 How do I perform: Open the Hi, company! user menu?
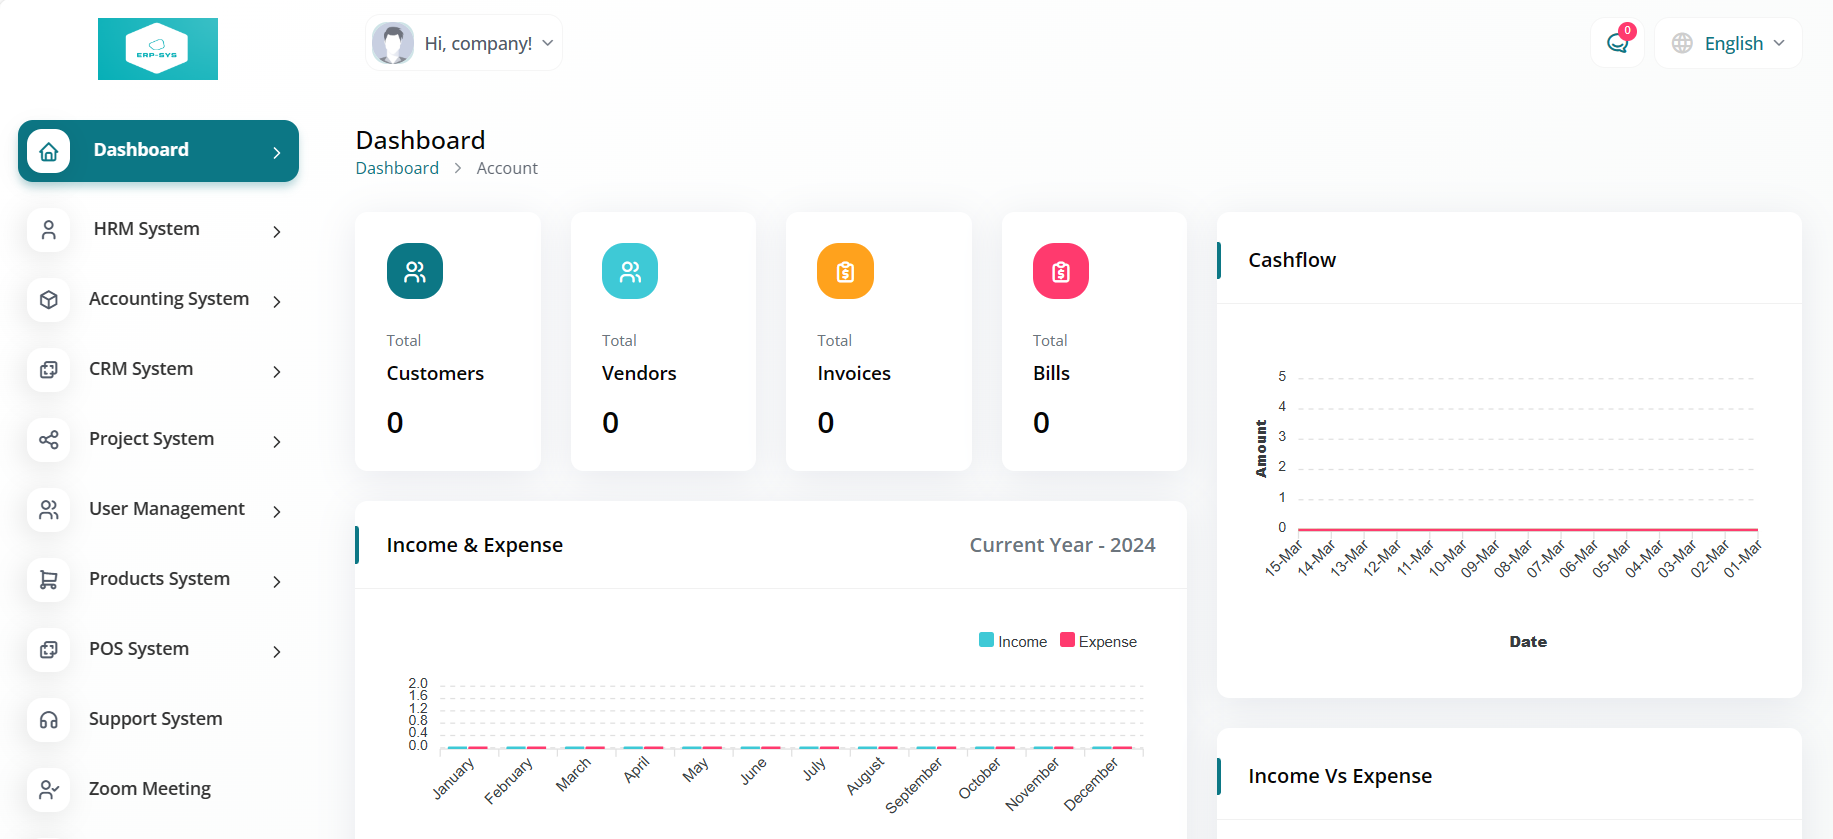(464, 43)
